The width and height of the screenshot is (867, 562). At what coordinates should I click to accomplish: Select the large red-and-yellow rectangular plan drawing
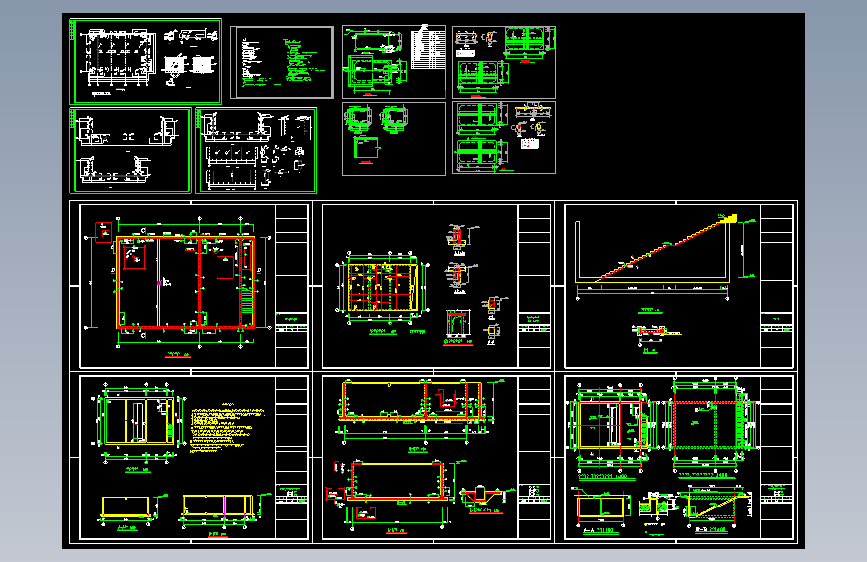(185, 283)
